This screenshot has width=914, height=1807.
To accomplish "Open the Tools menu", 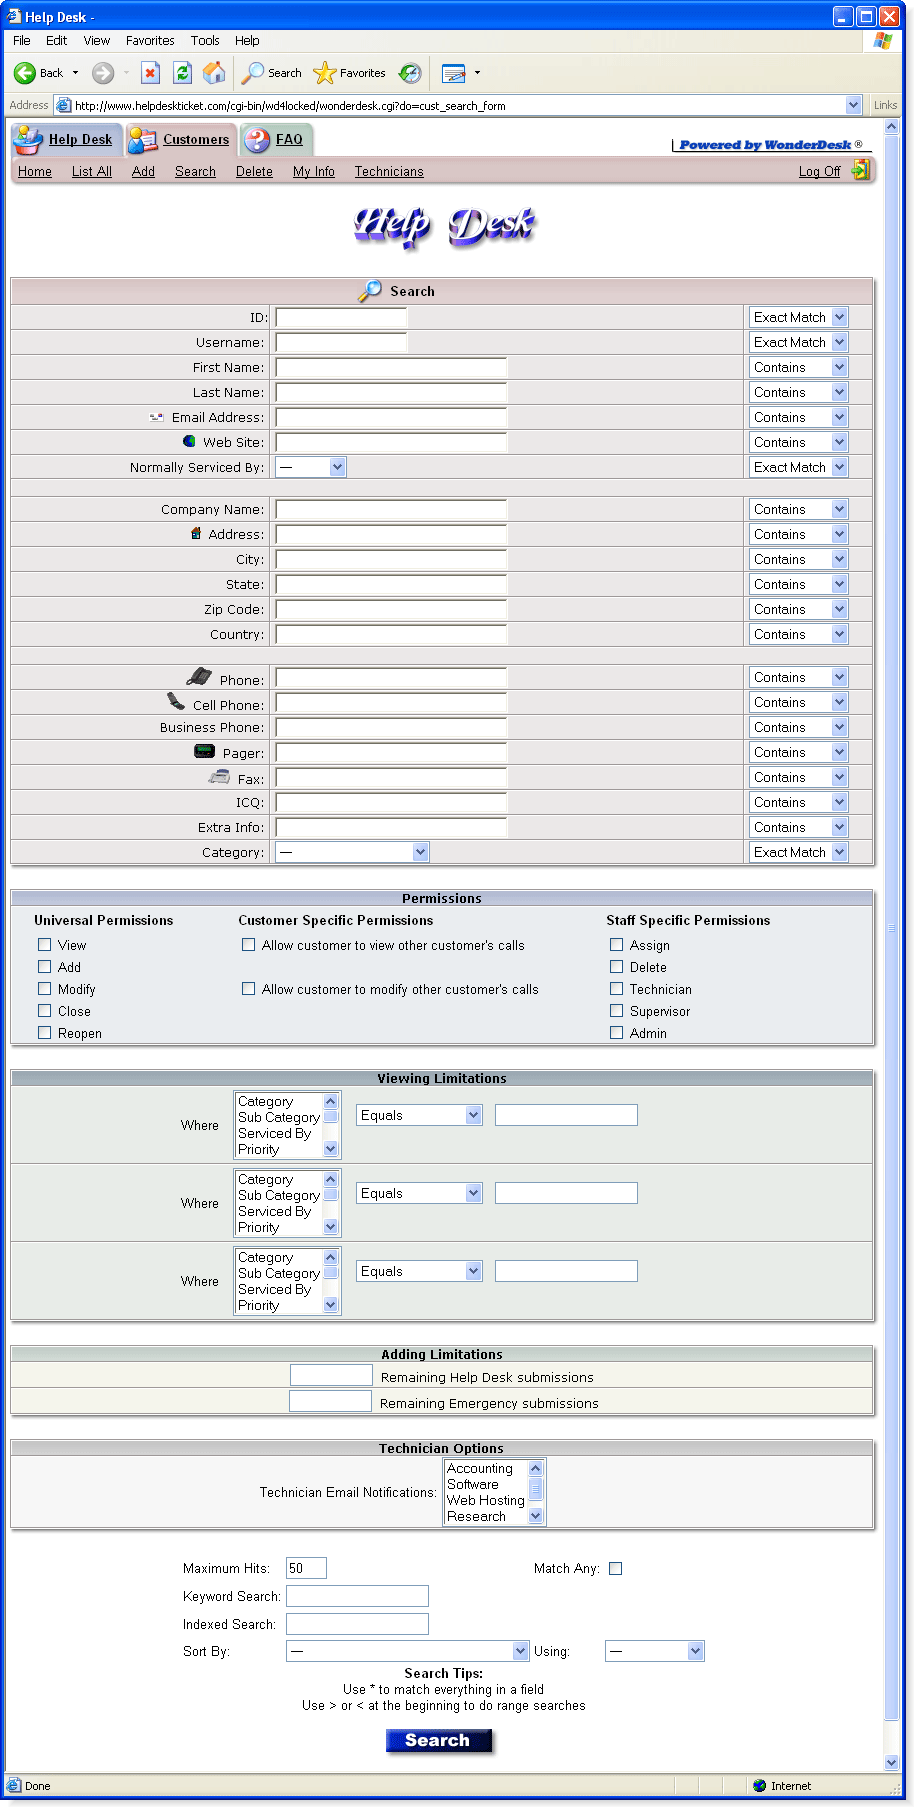I will point(205,41).
